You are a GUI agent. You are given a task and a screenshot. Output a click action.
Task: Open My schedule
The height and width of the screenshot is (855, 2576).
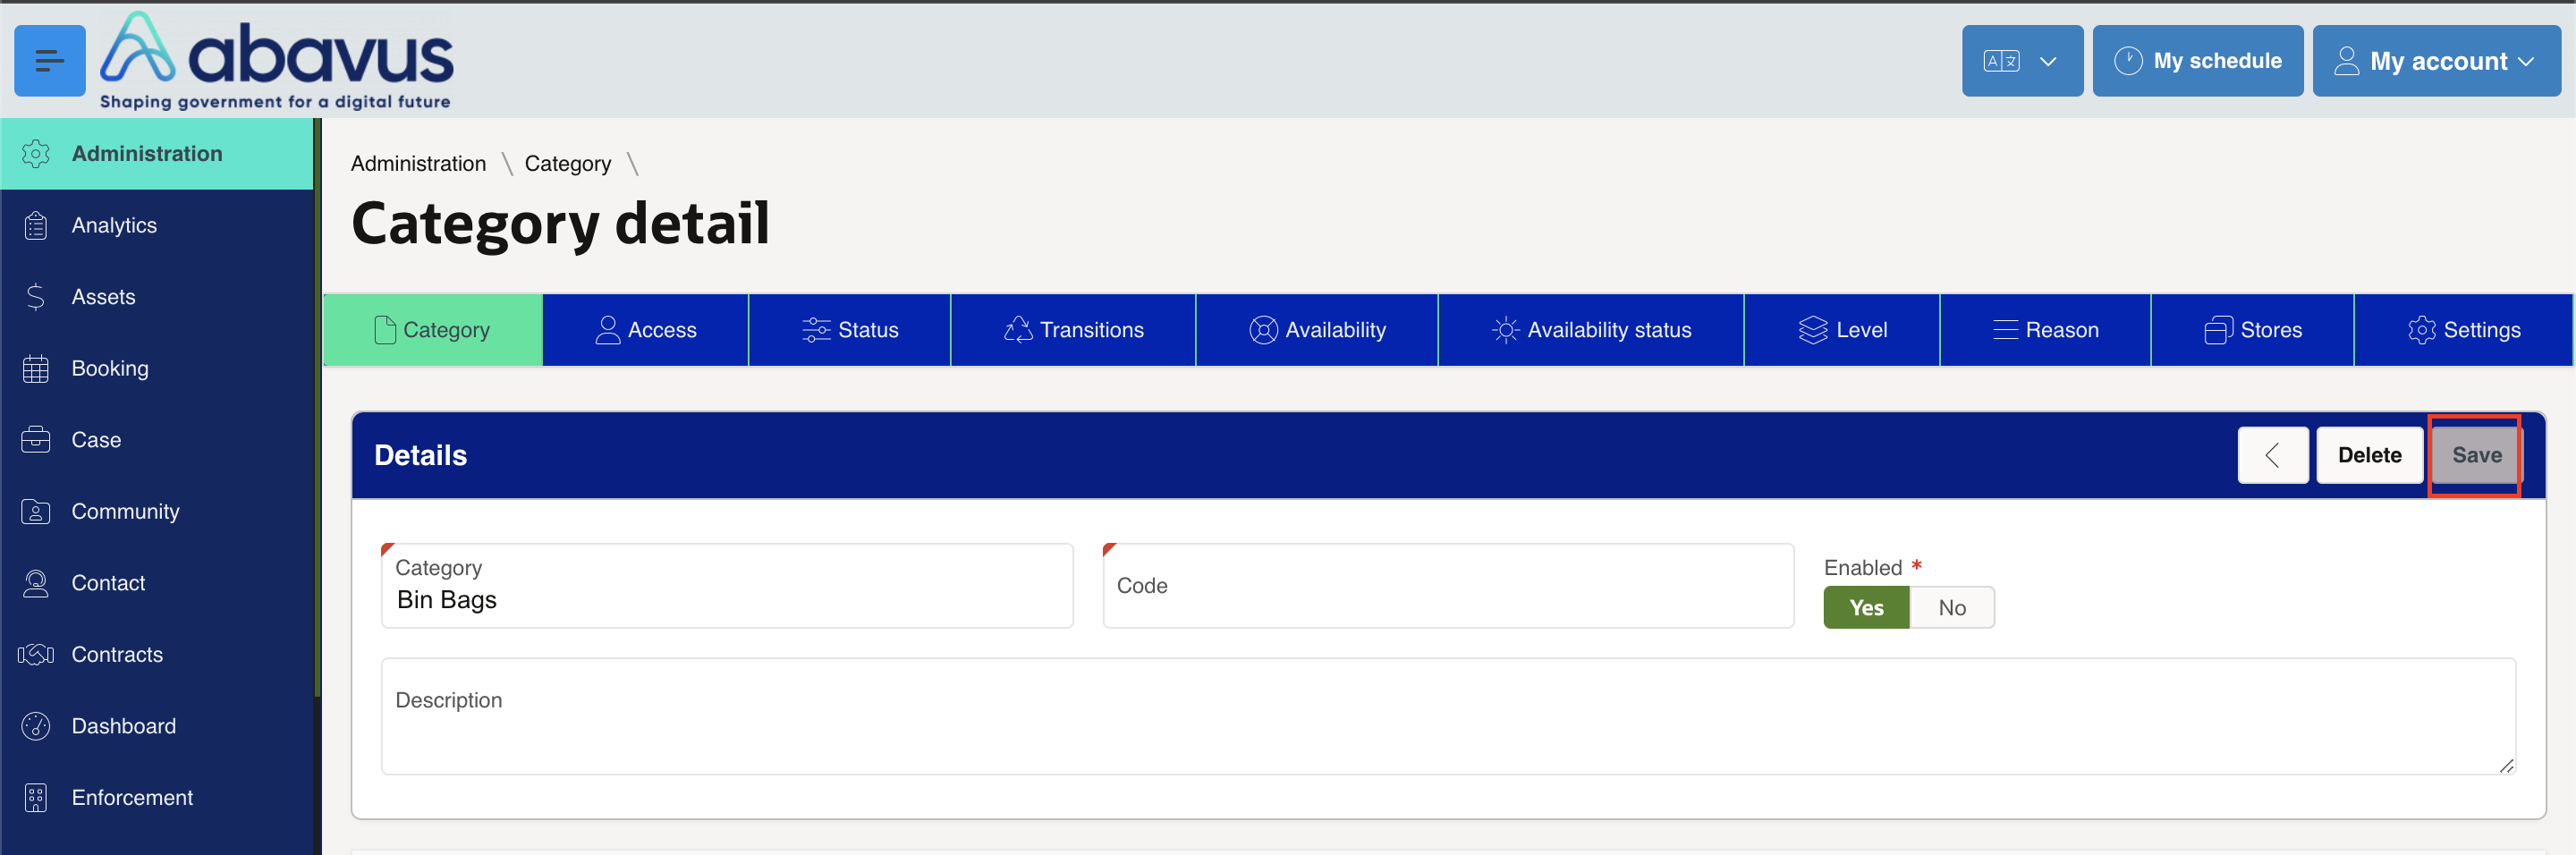click(2197, 61)
